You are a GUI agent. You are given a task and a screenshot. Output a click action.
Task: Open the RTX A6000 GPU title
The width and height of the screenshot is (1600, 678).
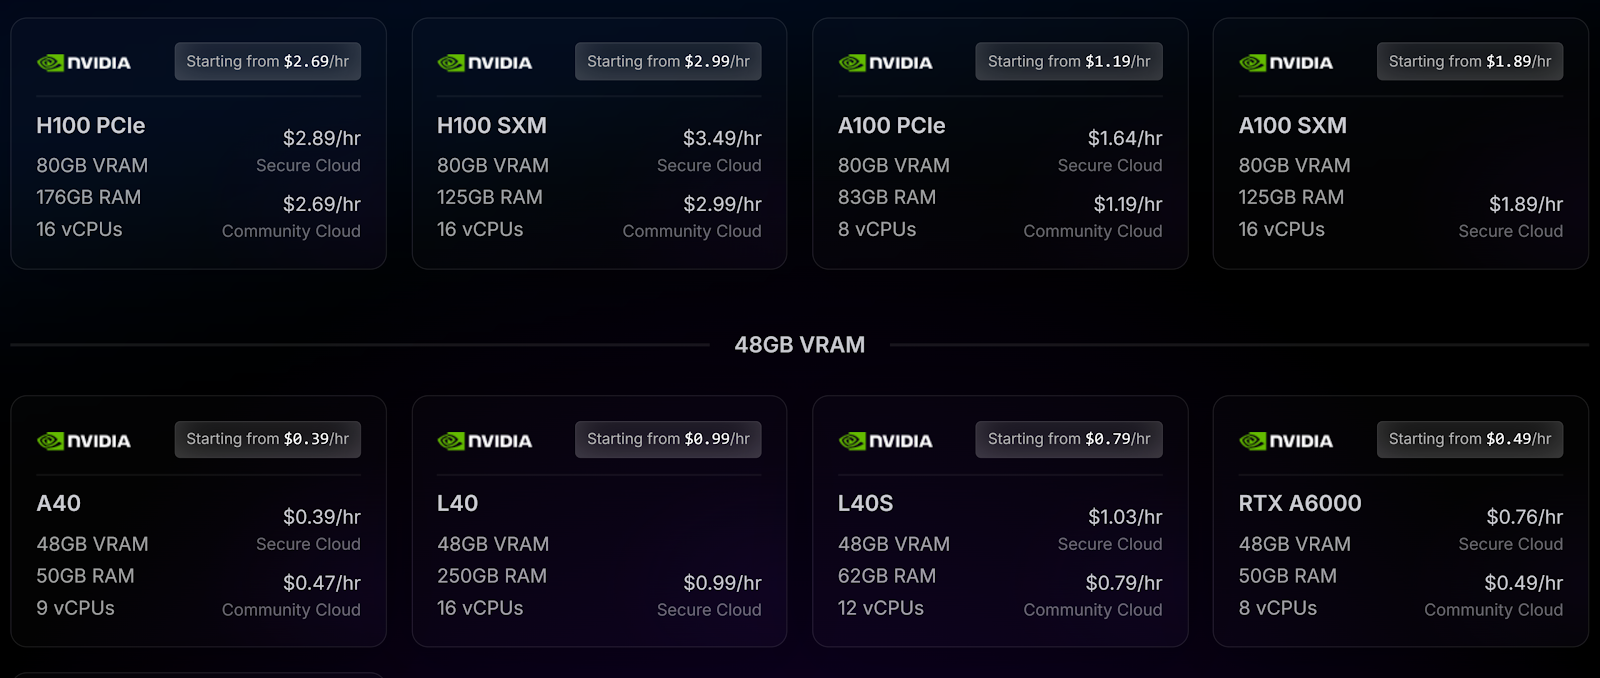pos(1300,504)
